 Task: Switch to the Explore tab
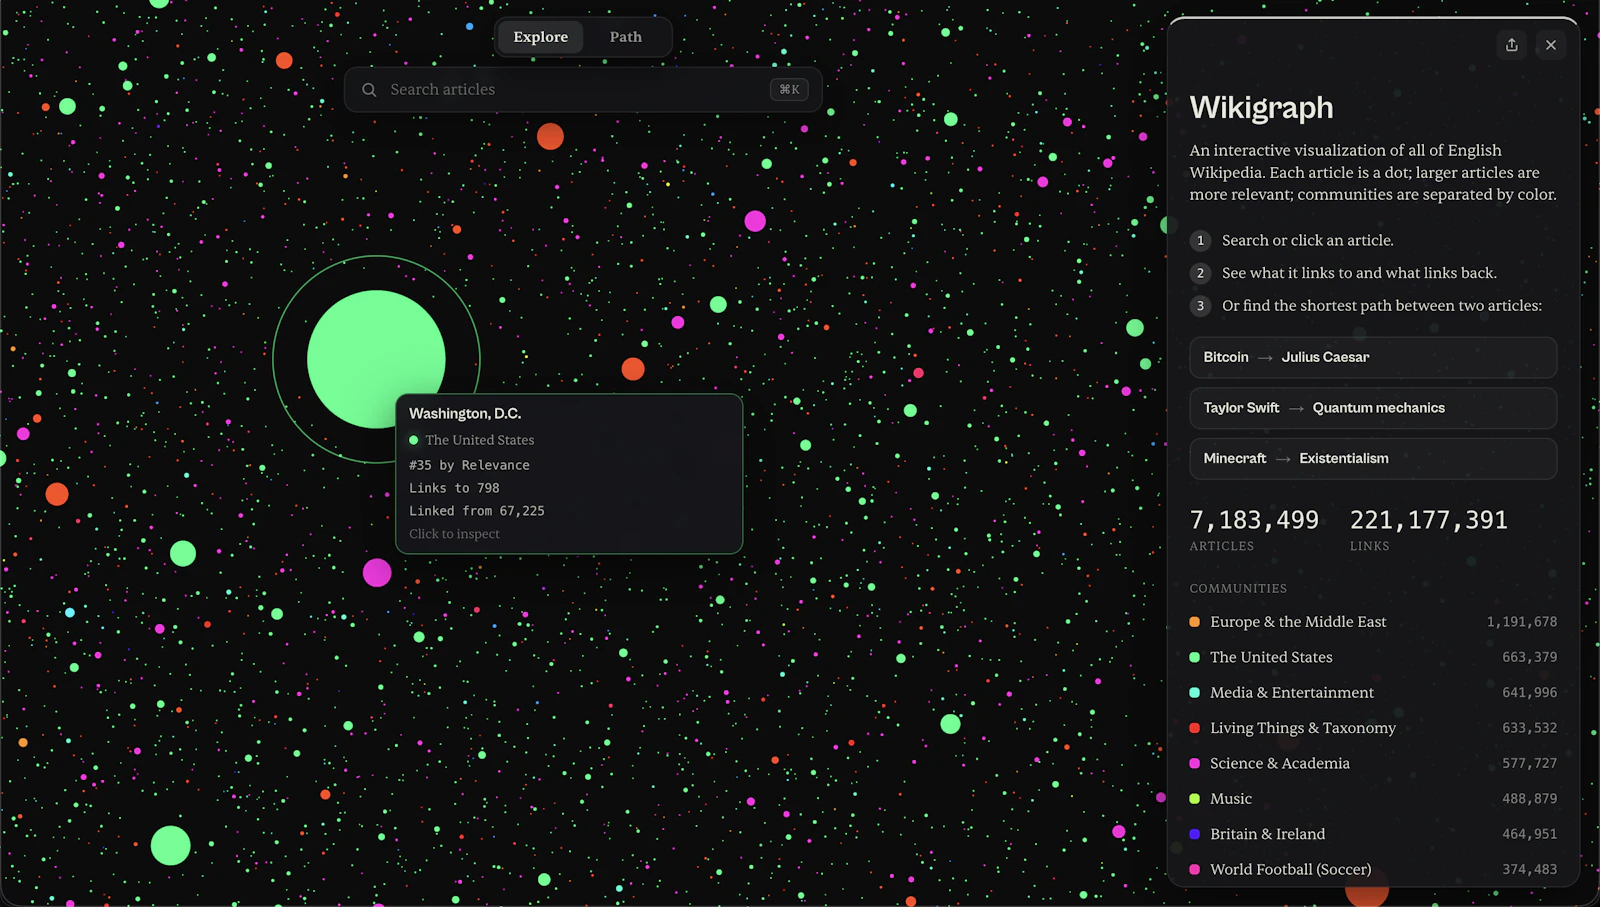tap(541, 37)
